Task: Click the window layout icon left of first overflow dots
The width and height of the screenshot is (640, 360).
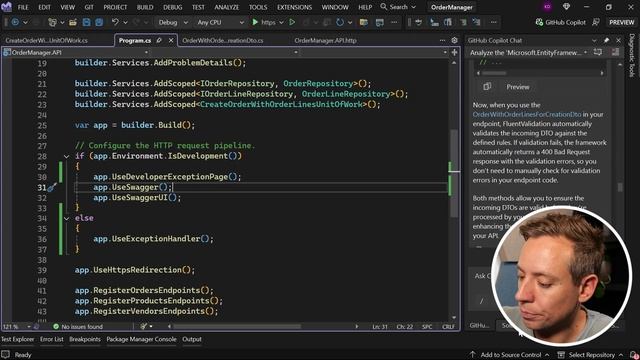Action: (380, 22)
